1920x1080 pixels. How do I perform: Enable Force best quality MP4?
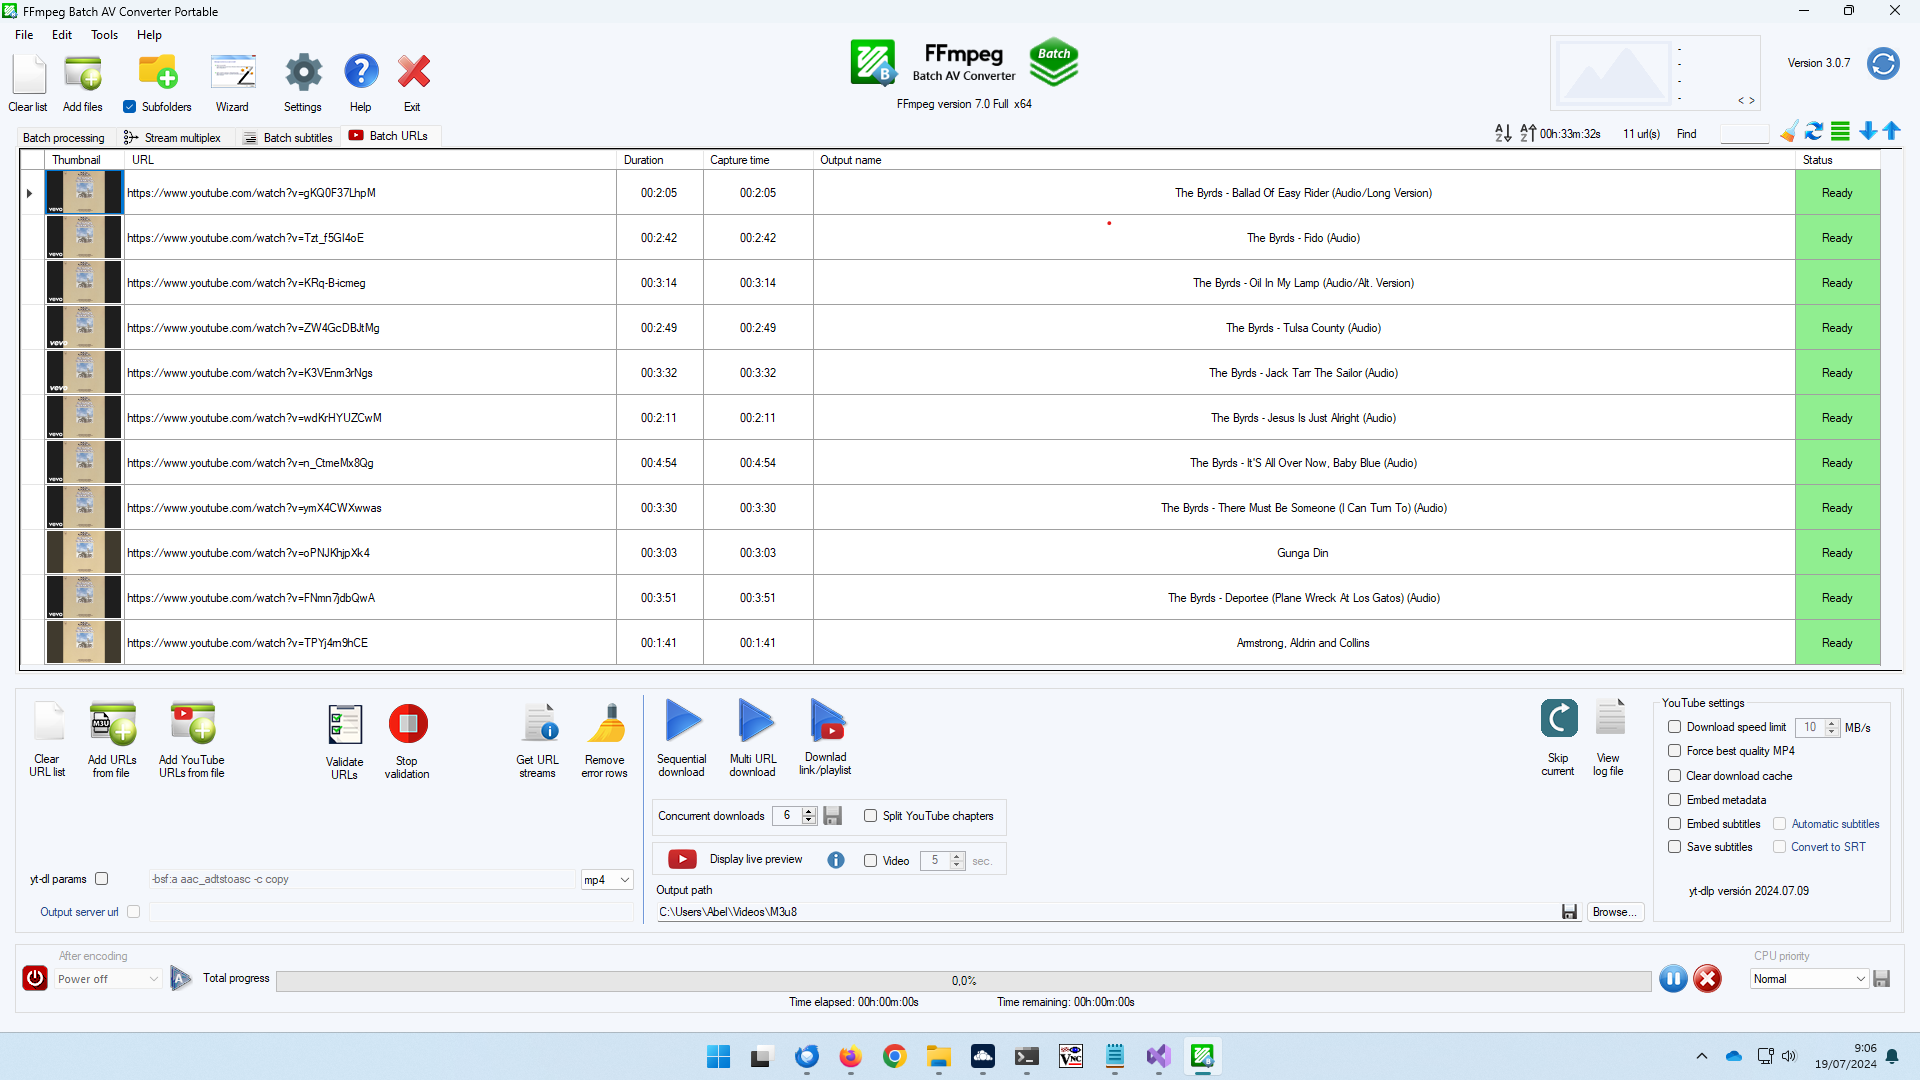click(x=1674, y=751)
